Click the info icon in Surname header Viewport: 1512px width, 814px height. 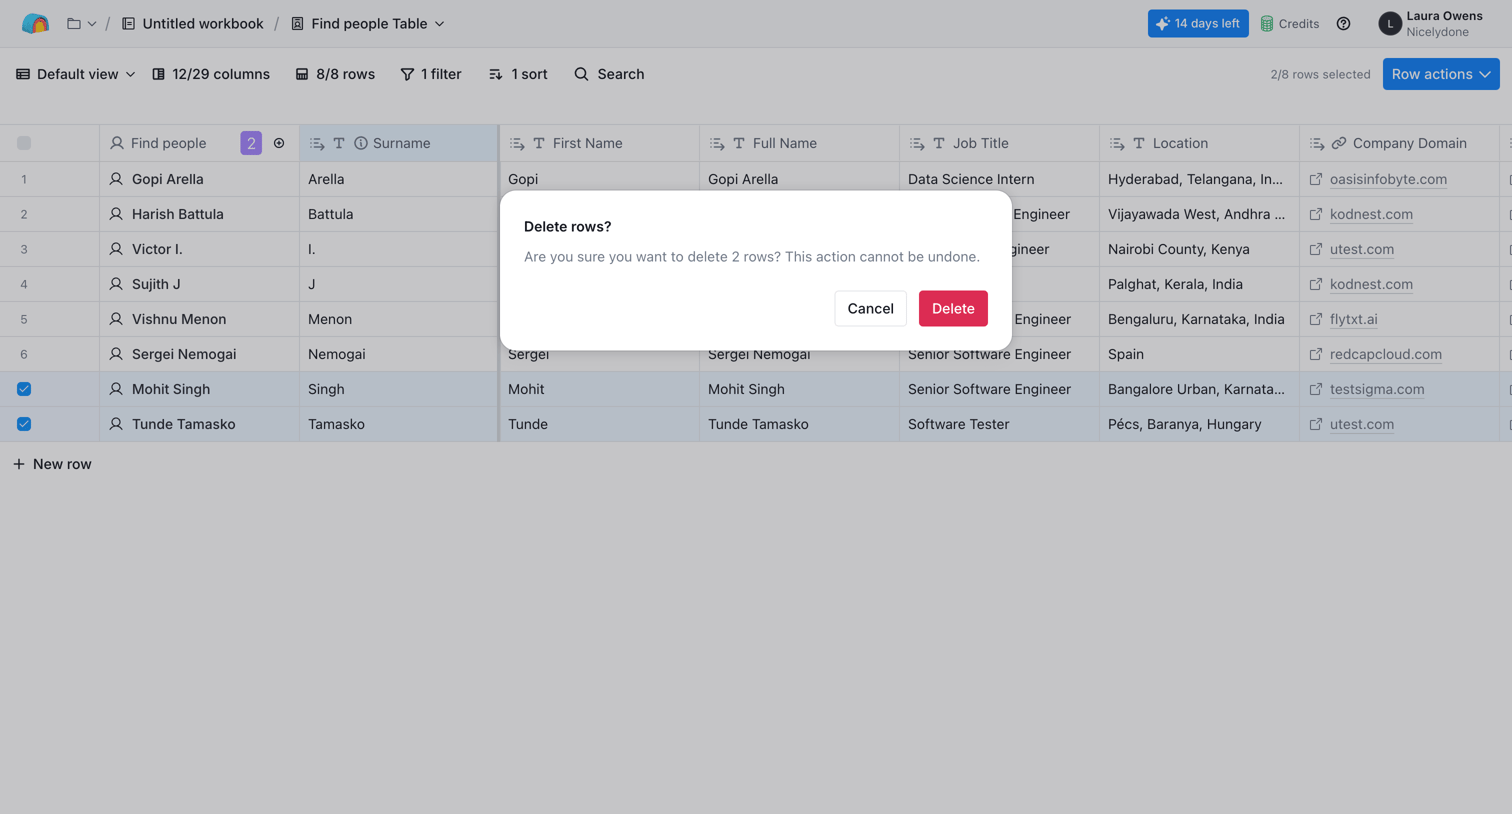361,143
